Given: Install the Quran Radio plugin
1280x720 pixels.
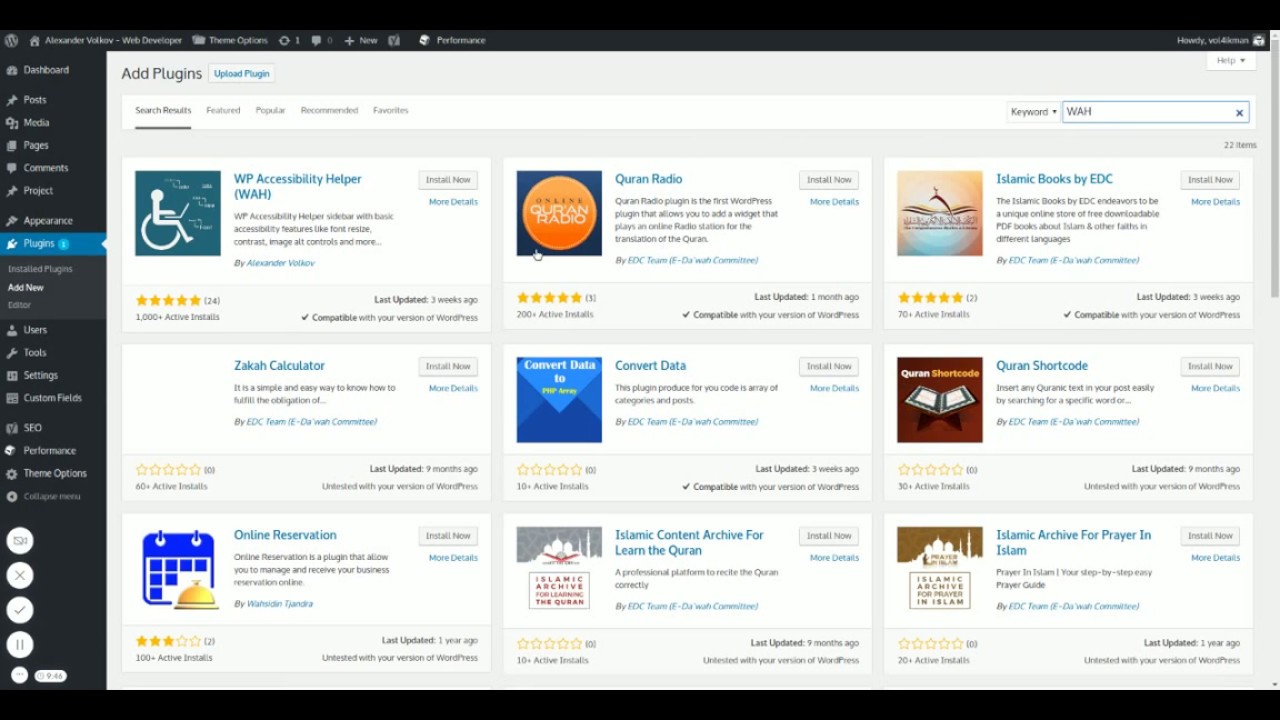Looking at the screenshot, I should point(829,180).
